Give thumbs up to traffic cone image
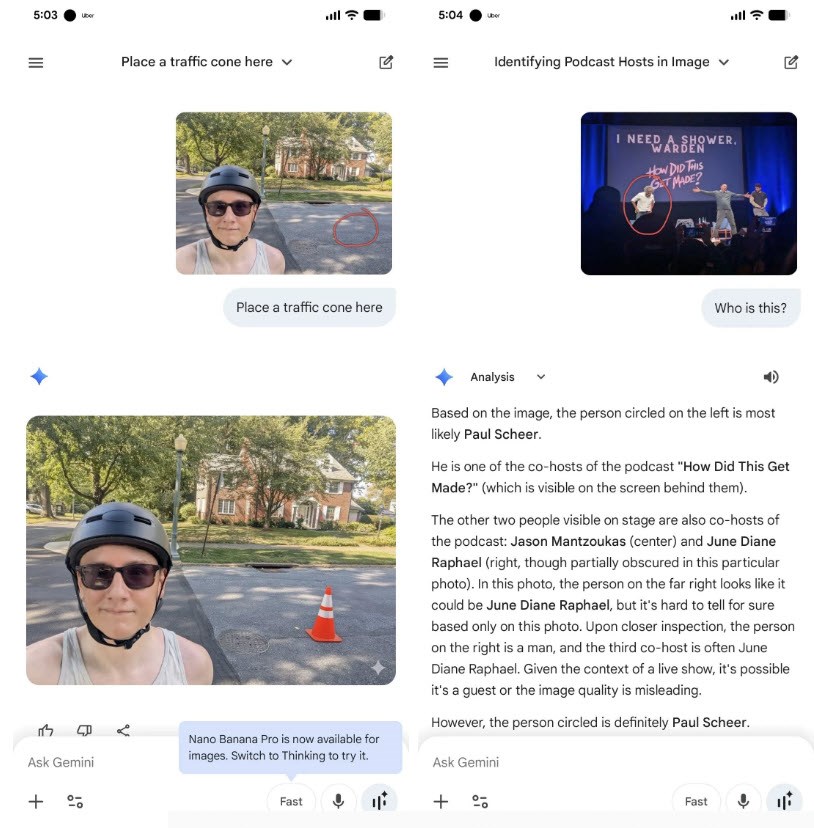 click(46, 730)
